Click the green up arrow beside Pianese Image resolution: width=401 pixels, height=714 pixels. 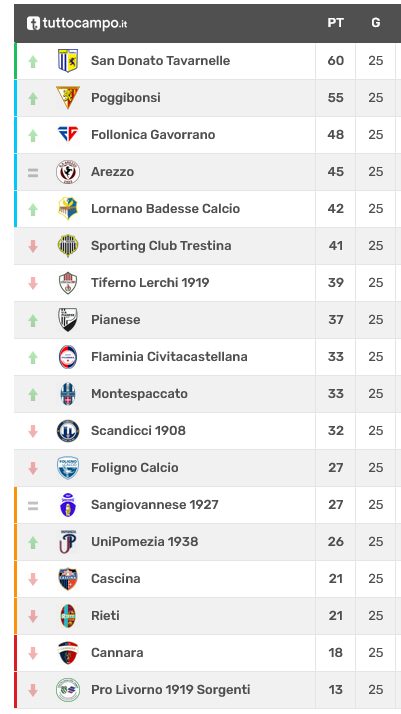33,321
